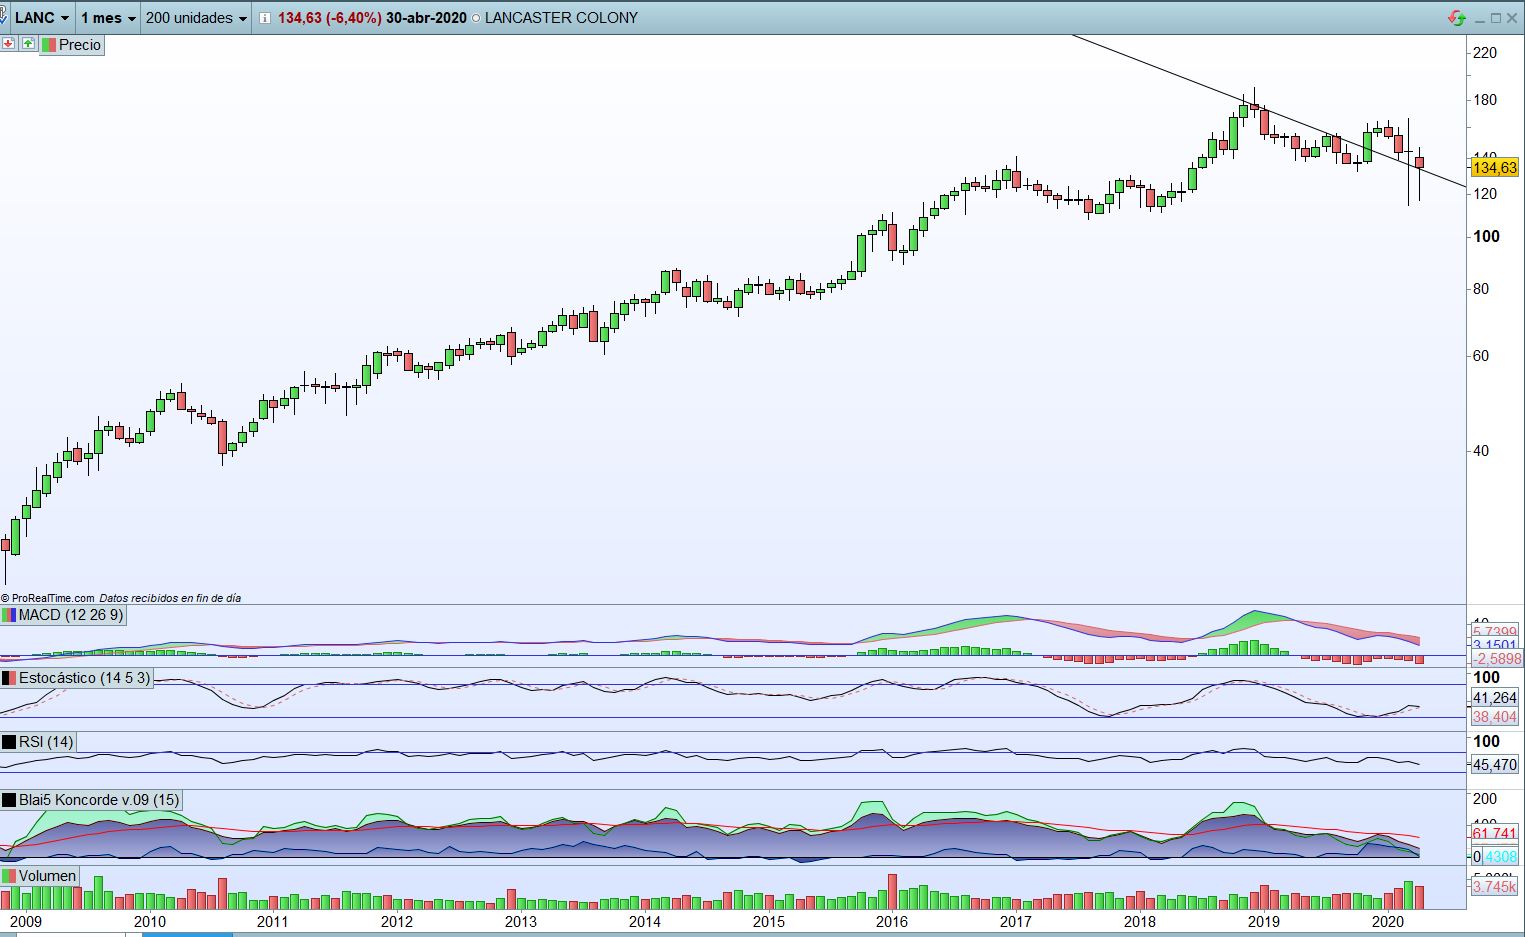Open the '200 unidades' history dropdown
This screenshot has width=1525, height=937.
tap(196, 18)
